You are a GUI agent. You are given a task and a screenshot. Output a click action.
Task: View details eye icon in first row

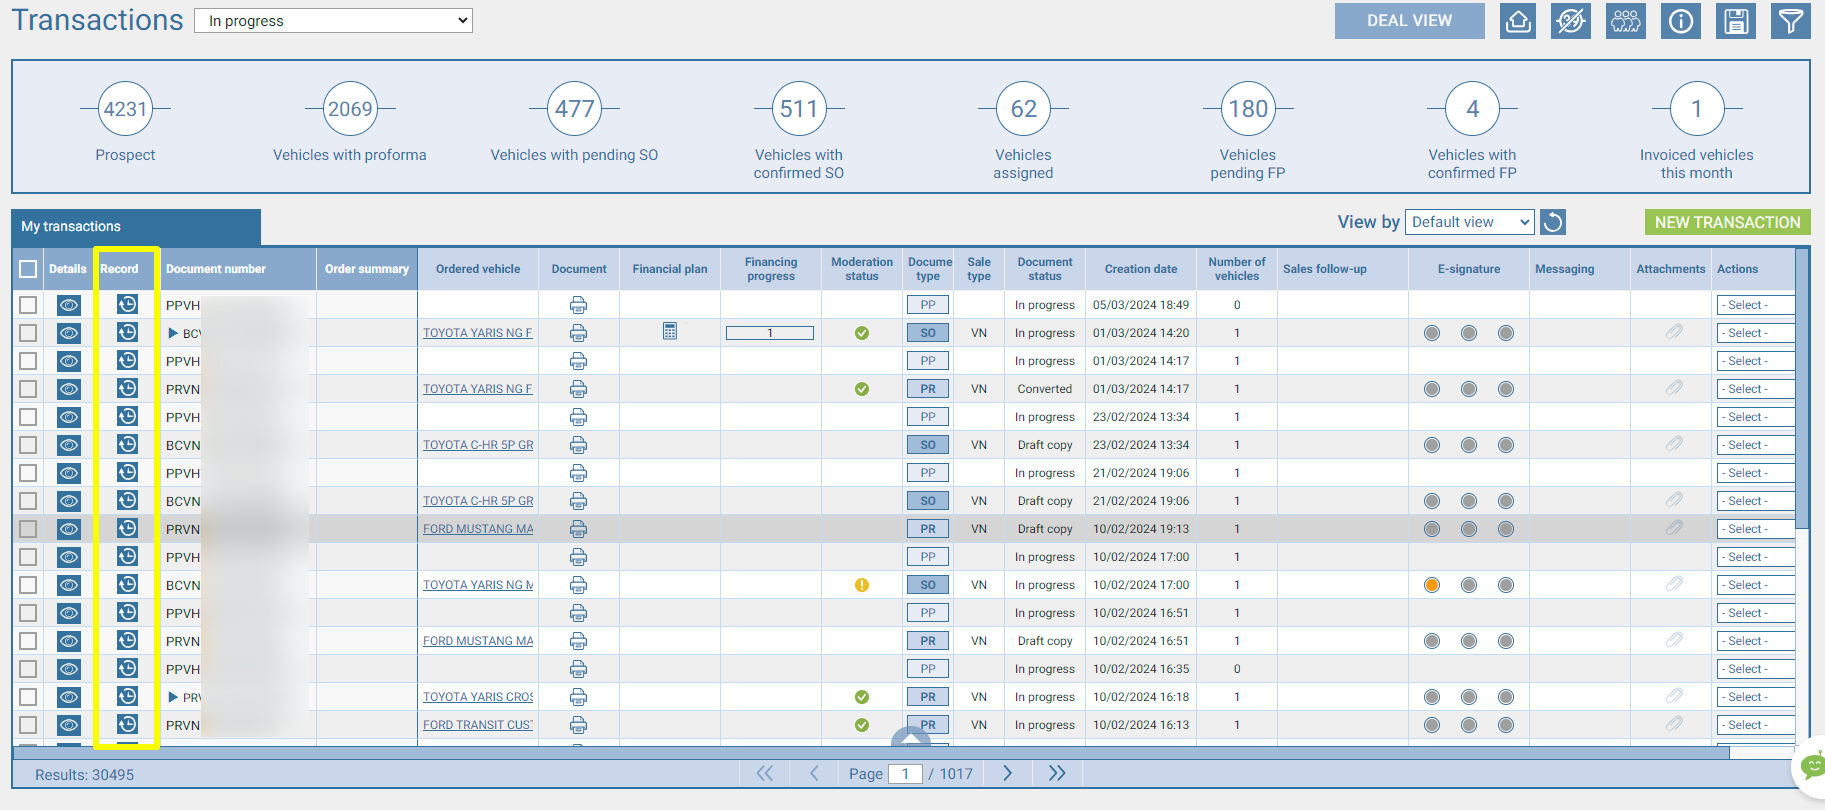click(x=68, y=305)
